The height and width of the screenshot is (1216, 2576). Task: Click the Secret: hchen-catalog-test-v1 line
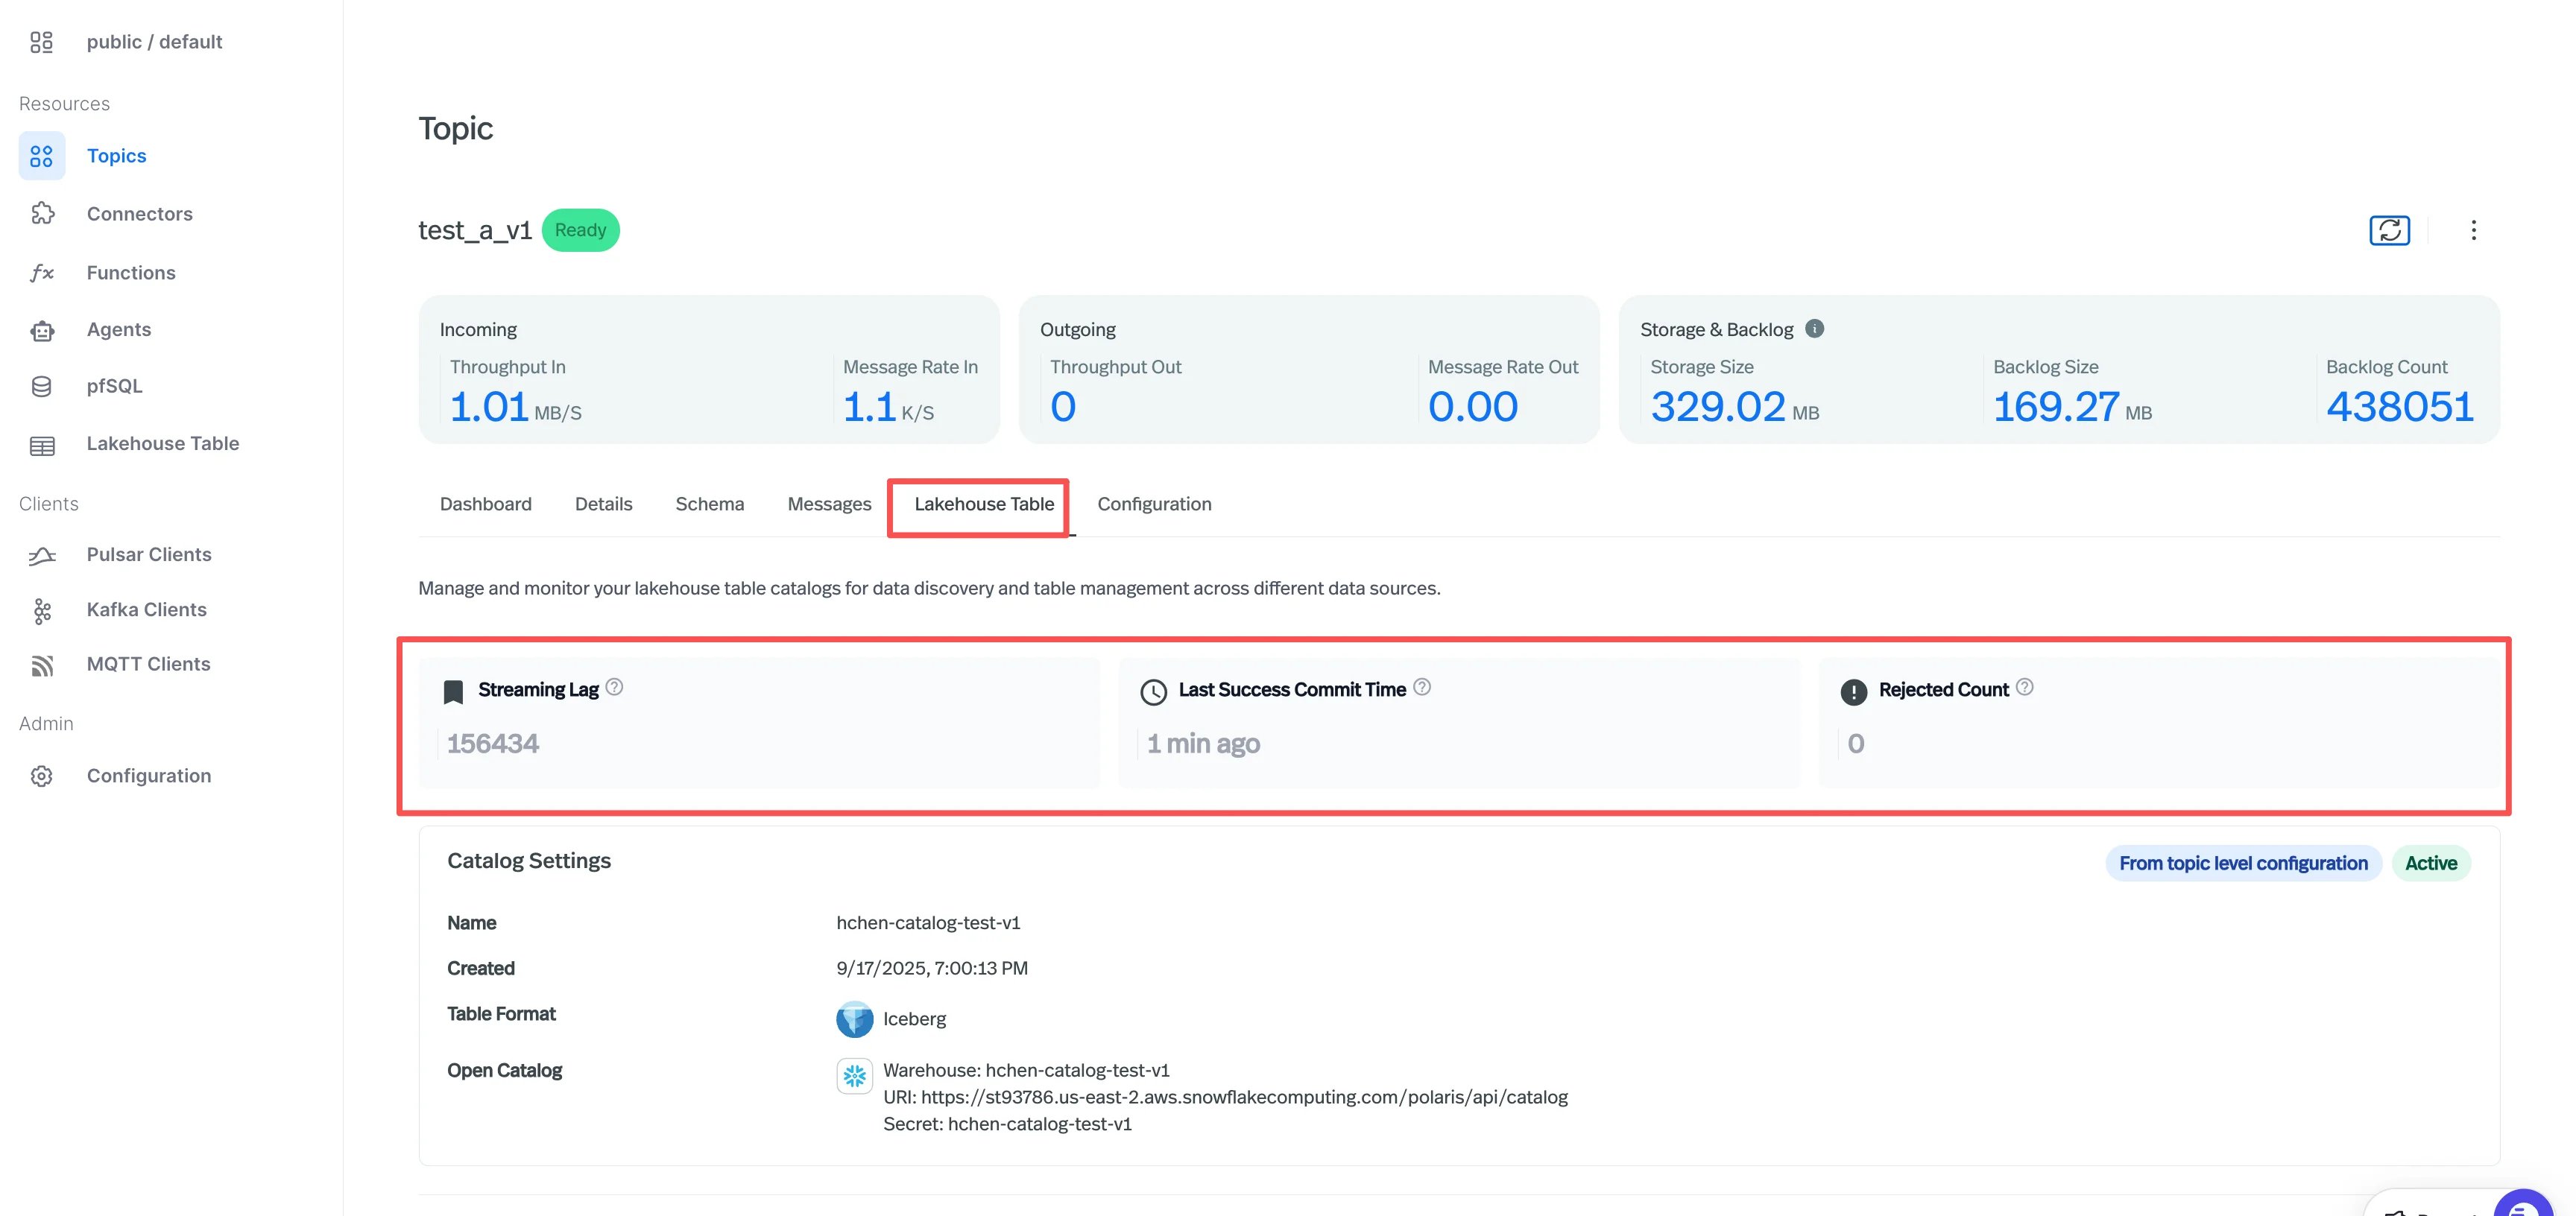coord(1007,1124)
